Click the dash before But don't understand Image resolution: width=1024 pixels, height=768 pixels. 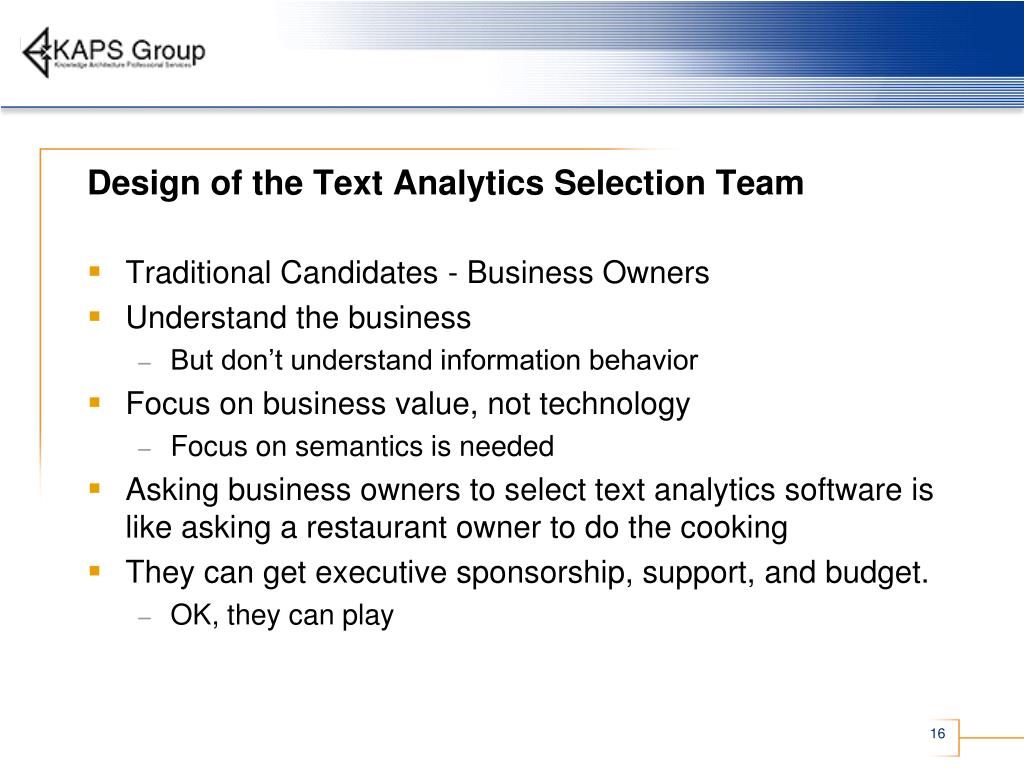click(145, 362)
